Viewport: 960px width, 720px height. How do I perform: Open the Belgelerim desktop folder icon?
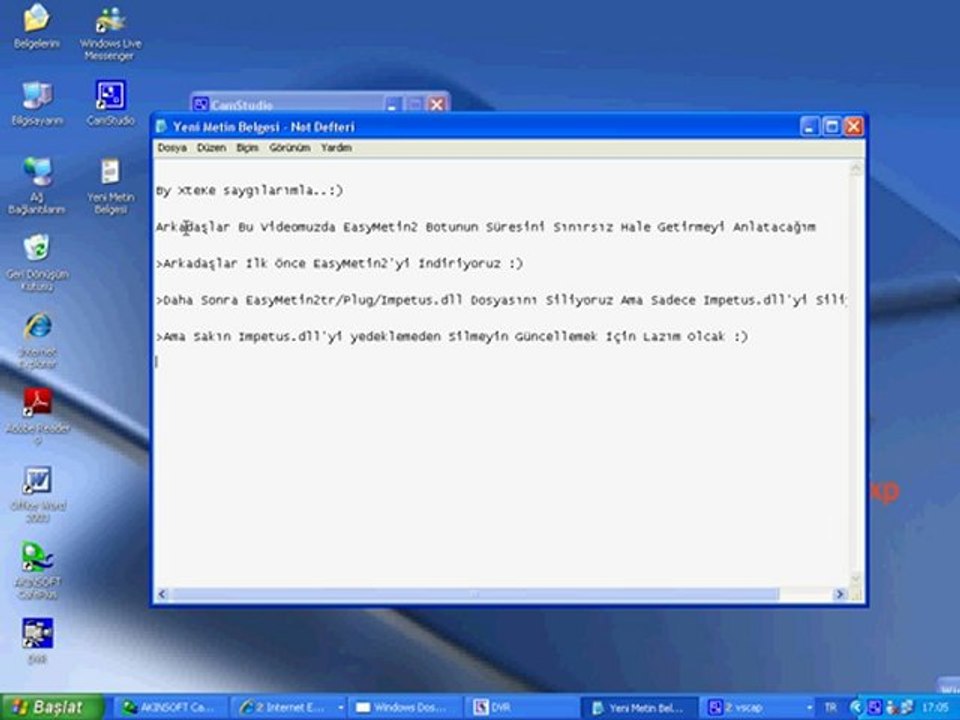point(37,26)
